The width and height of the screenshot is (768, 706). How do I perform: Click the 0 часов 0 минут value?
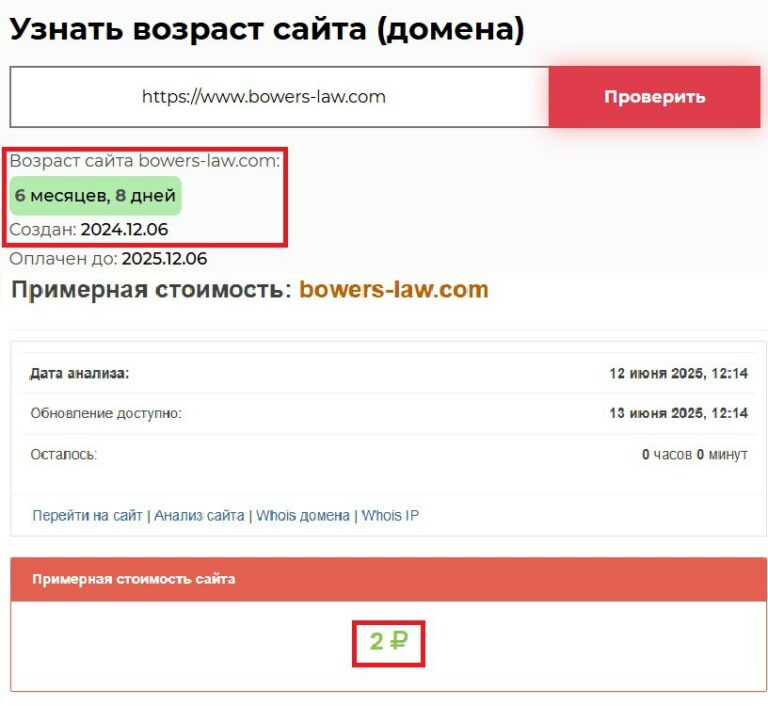(x=695, y=454)
